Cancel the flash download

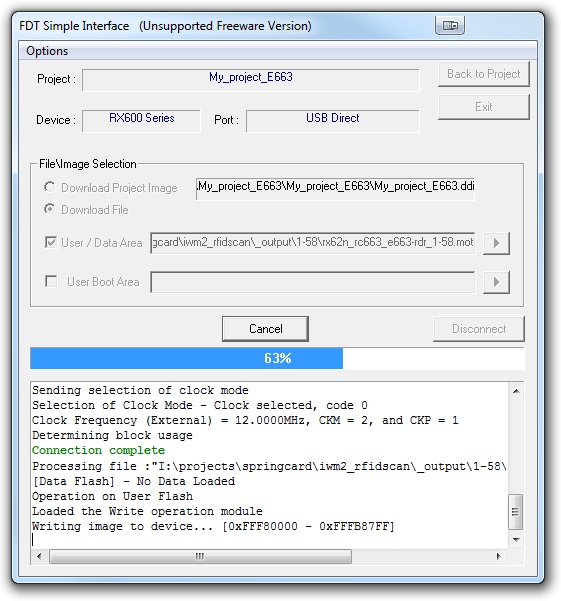tap(265, 329)
